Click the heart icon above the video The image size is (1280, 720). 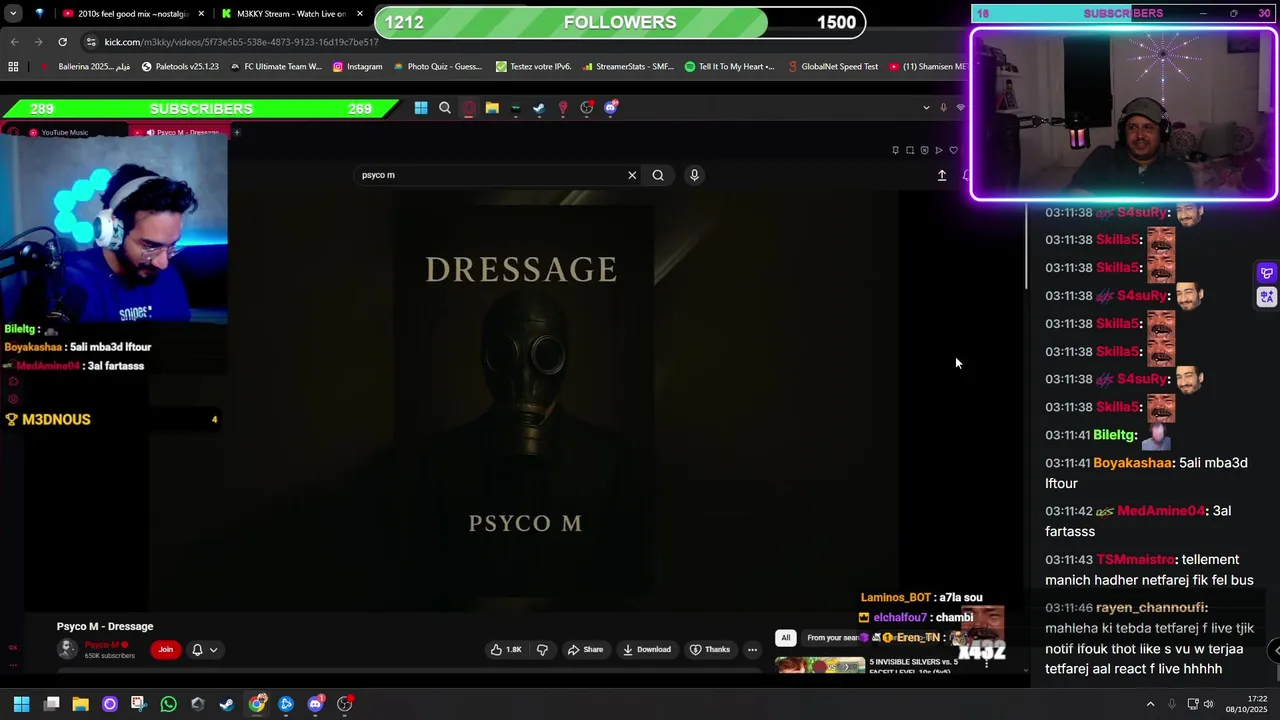(x=953, y=150)
